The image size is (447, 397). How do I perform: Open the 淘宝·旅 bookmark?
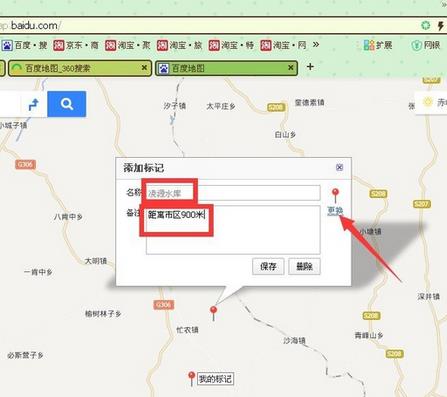pyautogui.click(x=180, y=45)
